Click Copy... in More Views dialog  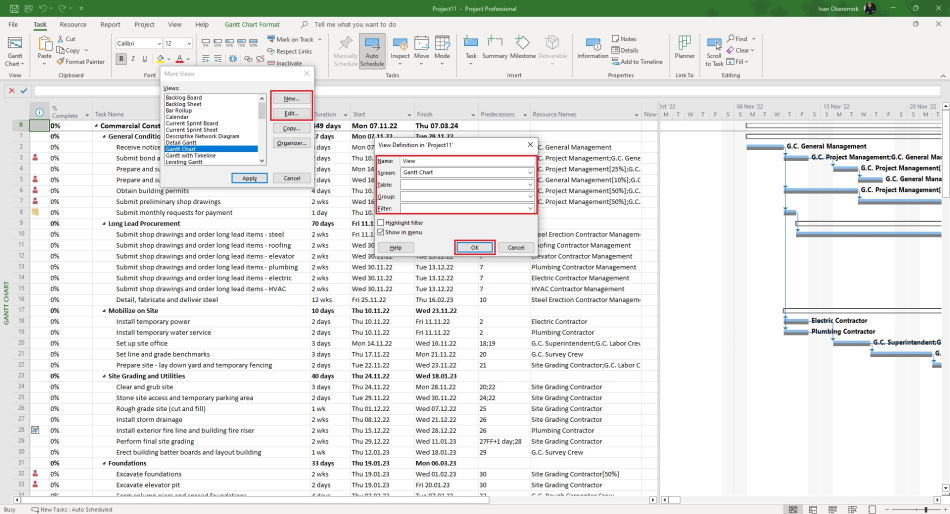coord(291,128)
